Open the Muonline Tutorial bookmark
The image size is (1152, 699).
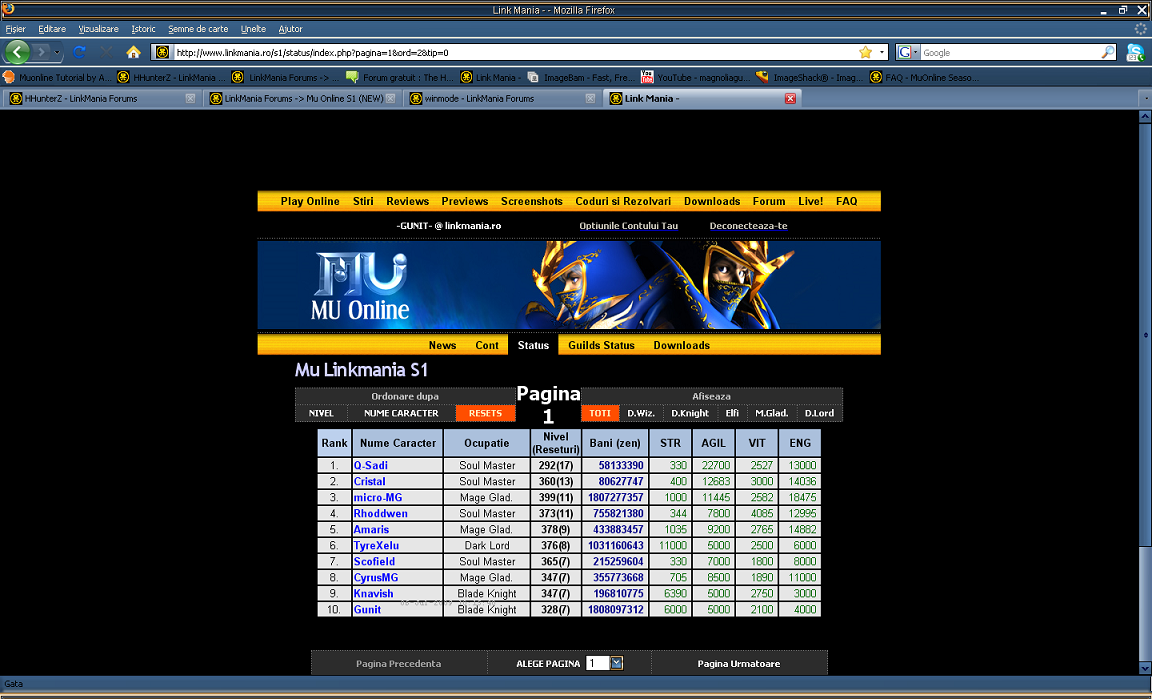(59, 77)
